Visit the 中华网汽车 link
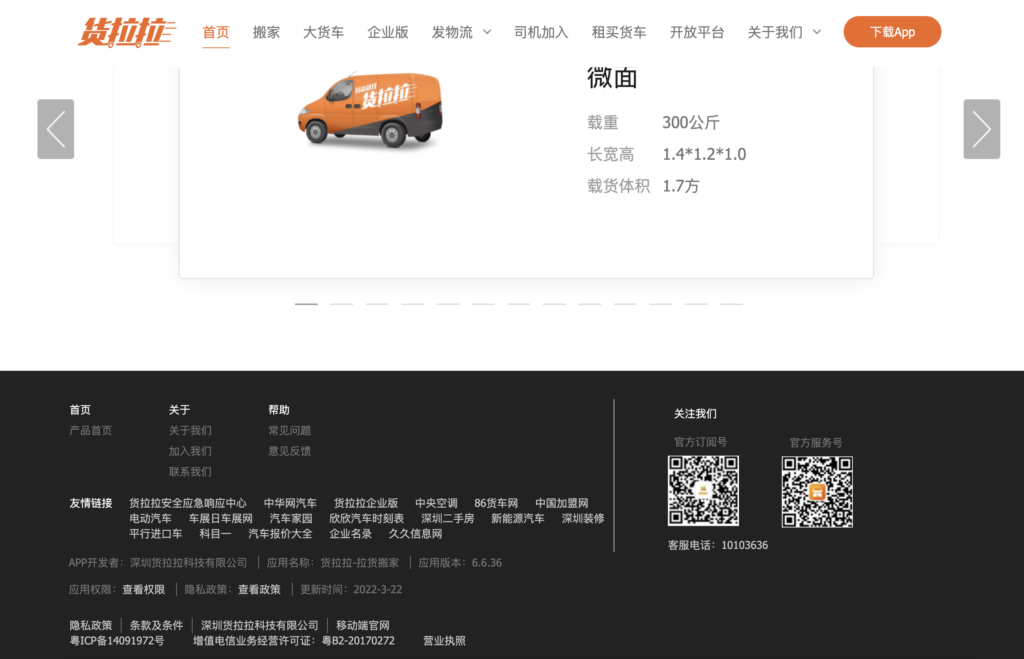1024x659 pixels. (290, 503)
